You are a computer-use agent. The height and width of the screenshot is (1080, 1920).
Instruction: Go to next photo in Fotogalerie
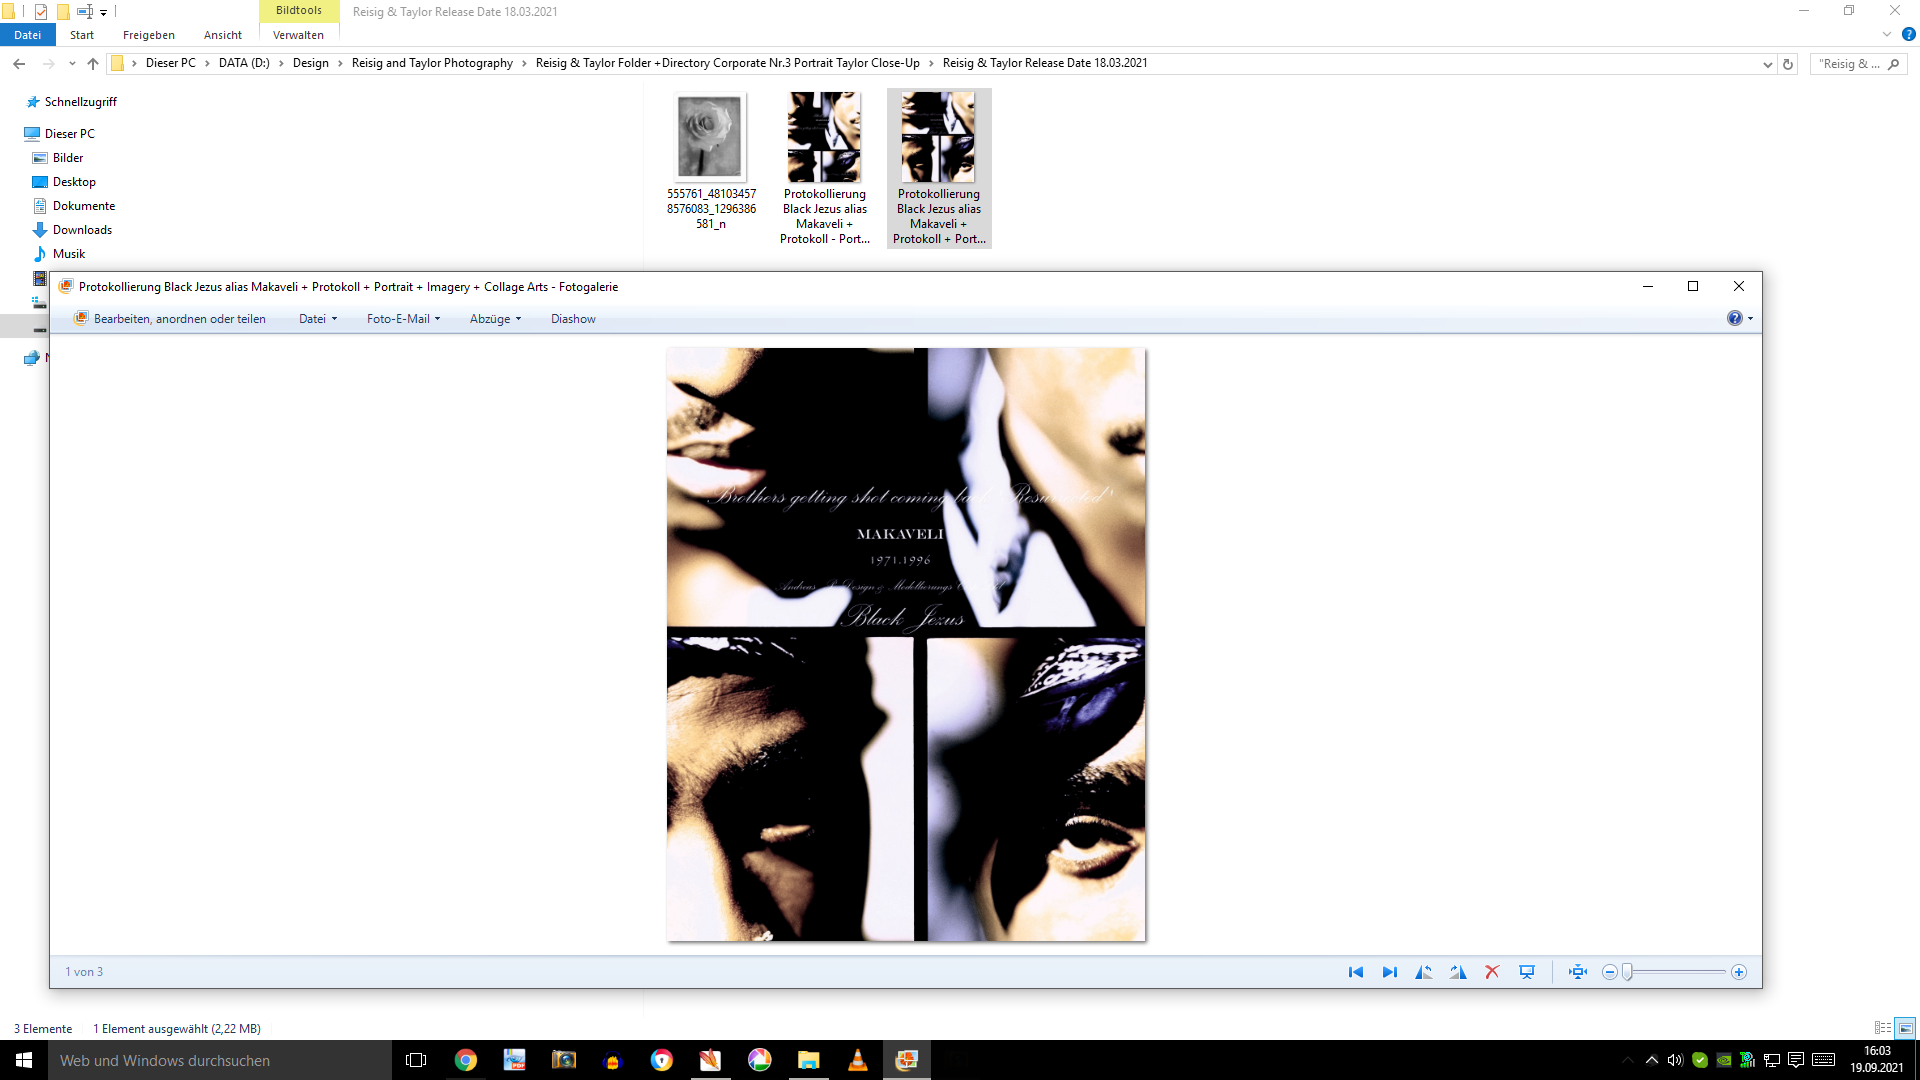tap(1390, 972)
